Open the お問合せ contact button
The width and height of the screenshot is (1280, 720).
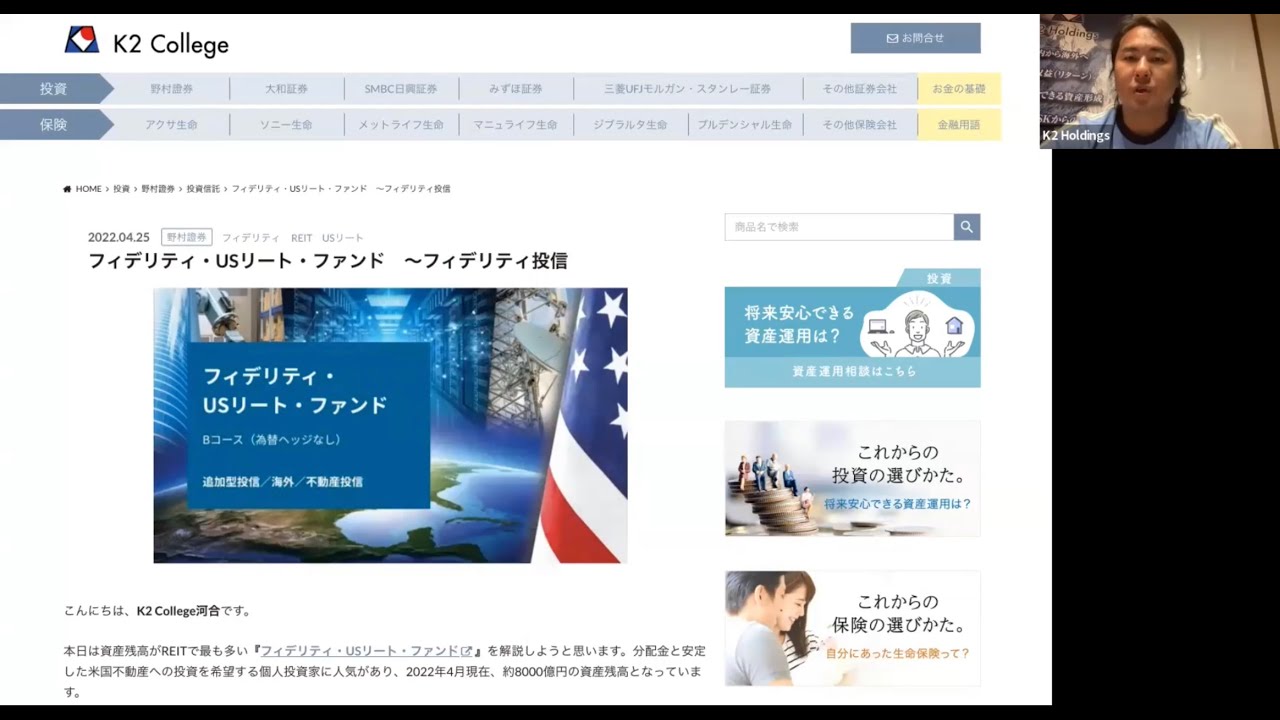pyautogui.click(x=915, y=38)
